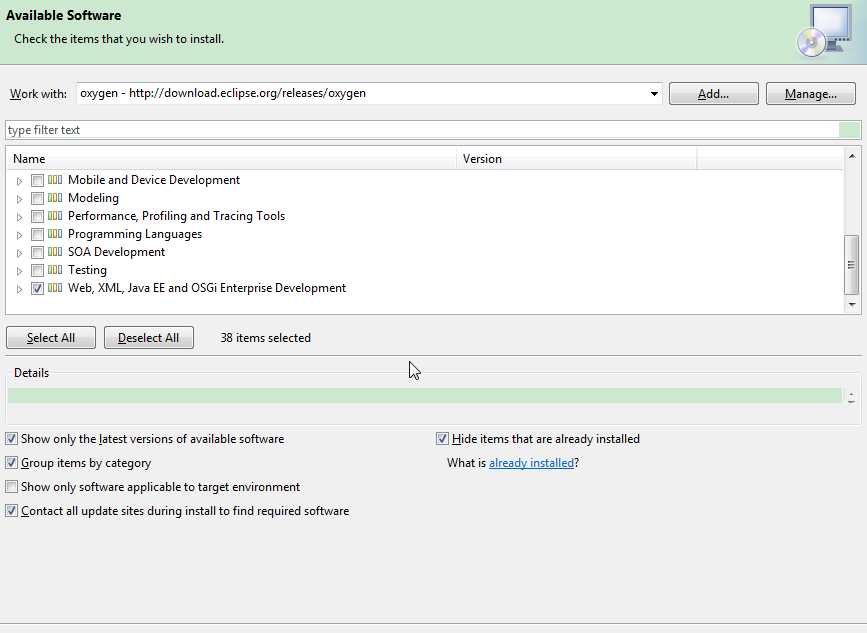
Task: Click the oxygen update site URL text
Action: 223,93
